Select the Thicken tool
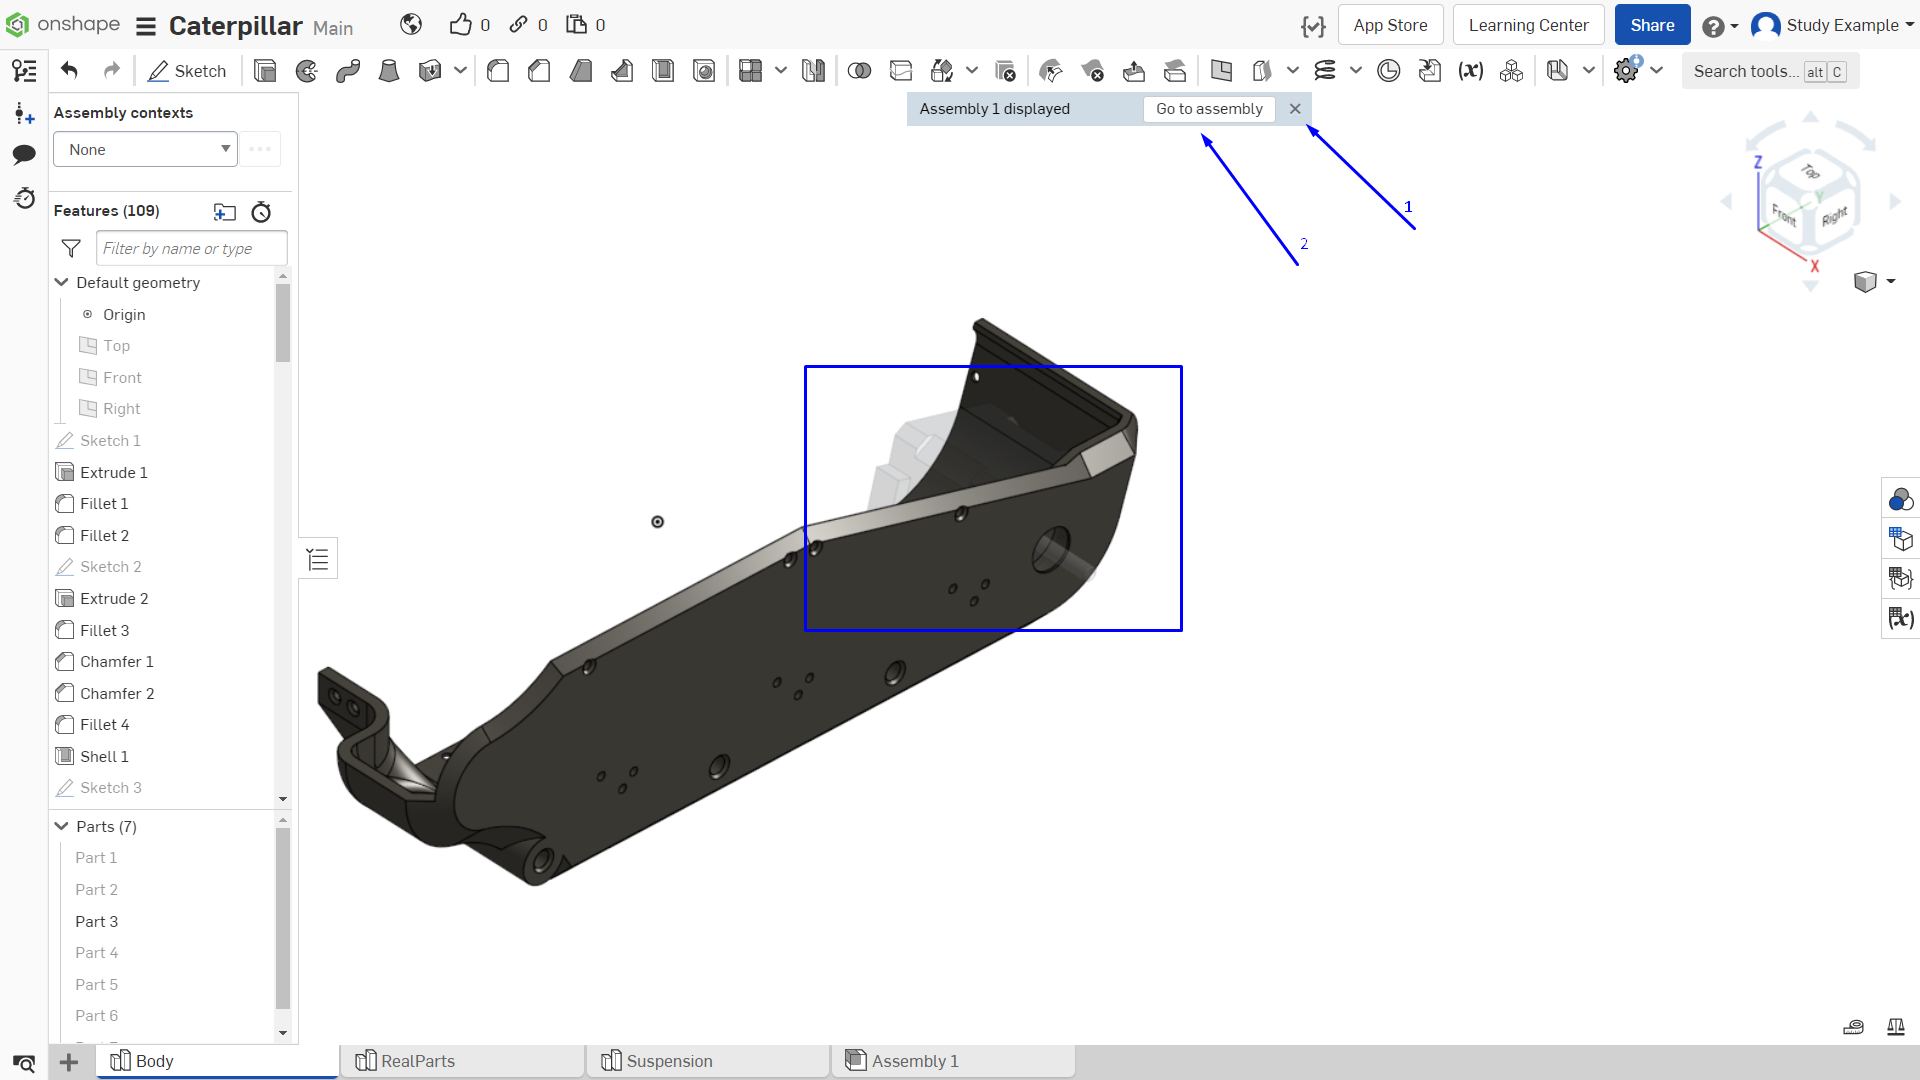1920x1080 pixels. (430, 71)
